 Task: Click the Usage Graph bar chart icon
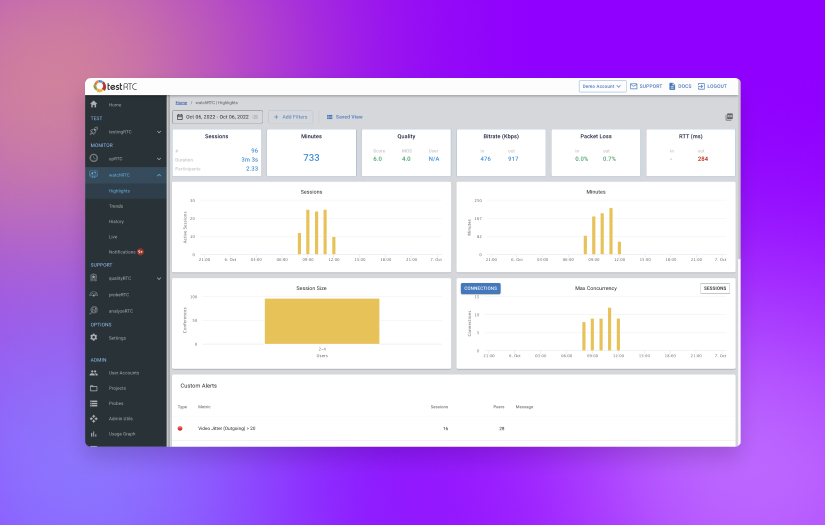pos(94,434)
